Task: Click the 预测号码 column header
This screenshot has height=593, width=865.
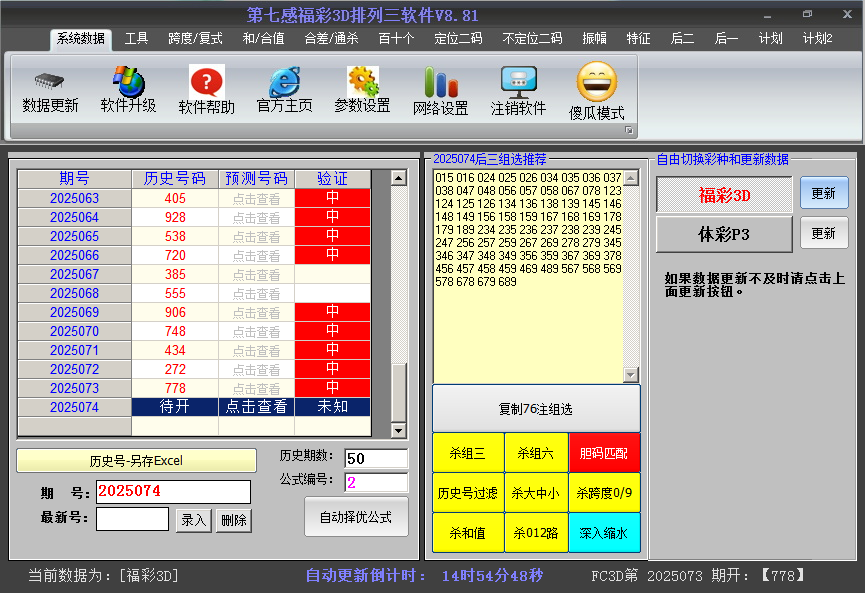Action: 257,179
